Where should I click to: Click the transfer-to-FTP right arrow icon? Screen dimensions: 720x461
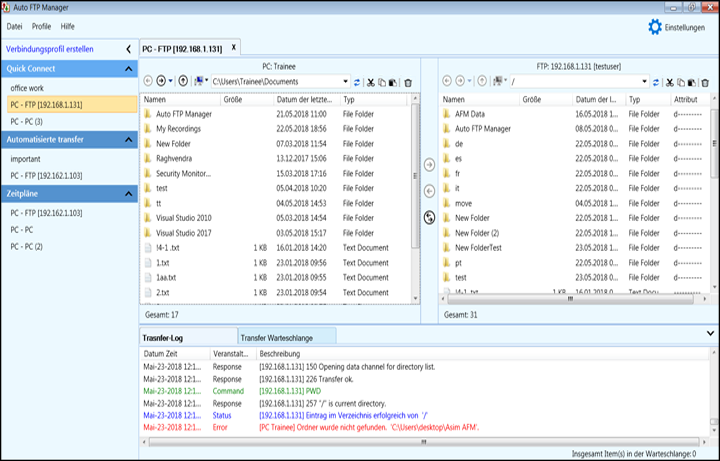tap(429, 165)
